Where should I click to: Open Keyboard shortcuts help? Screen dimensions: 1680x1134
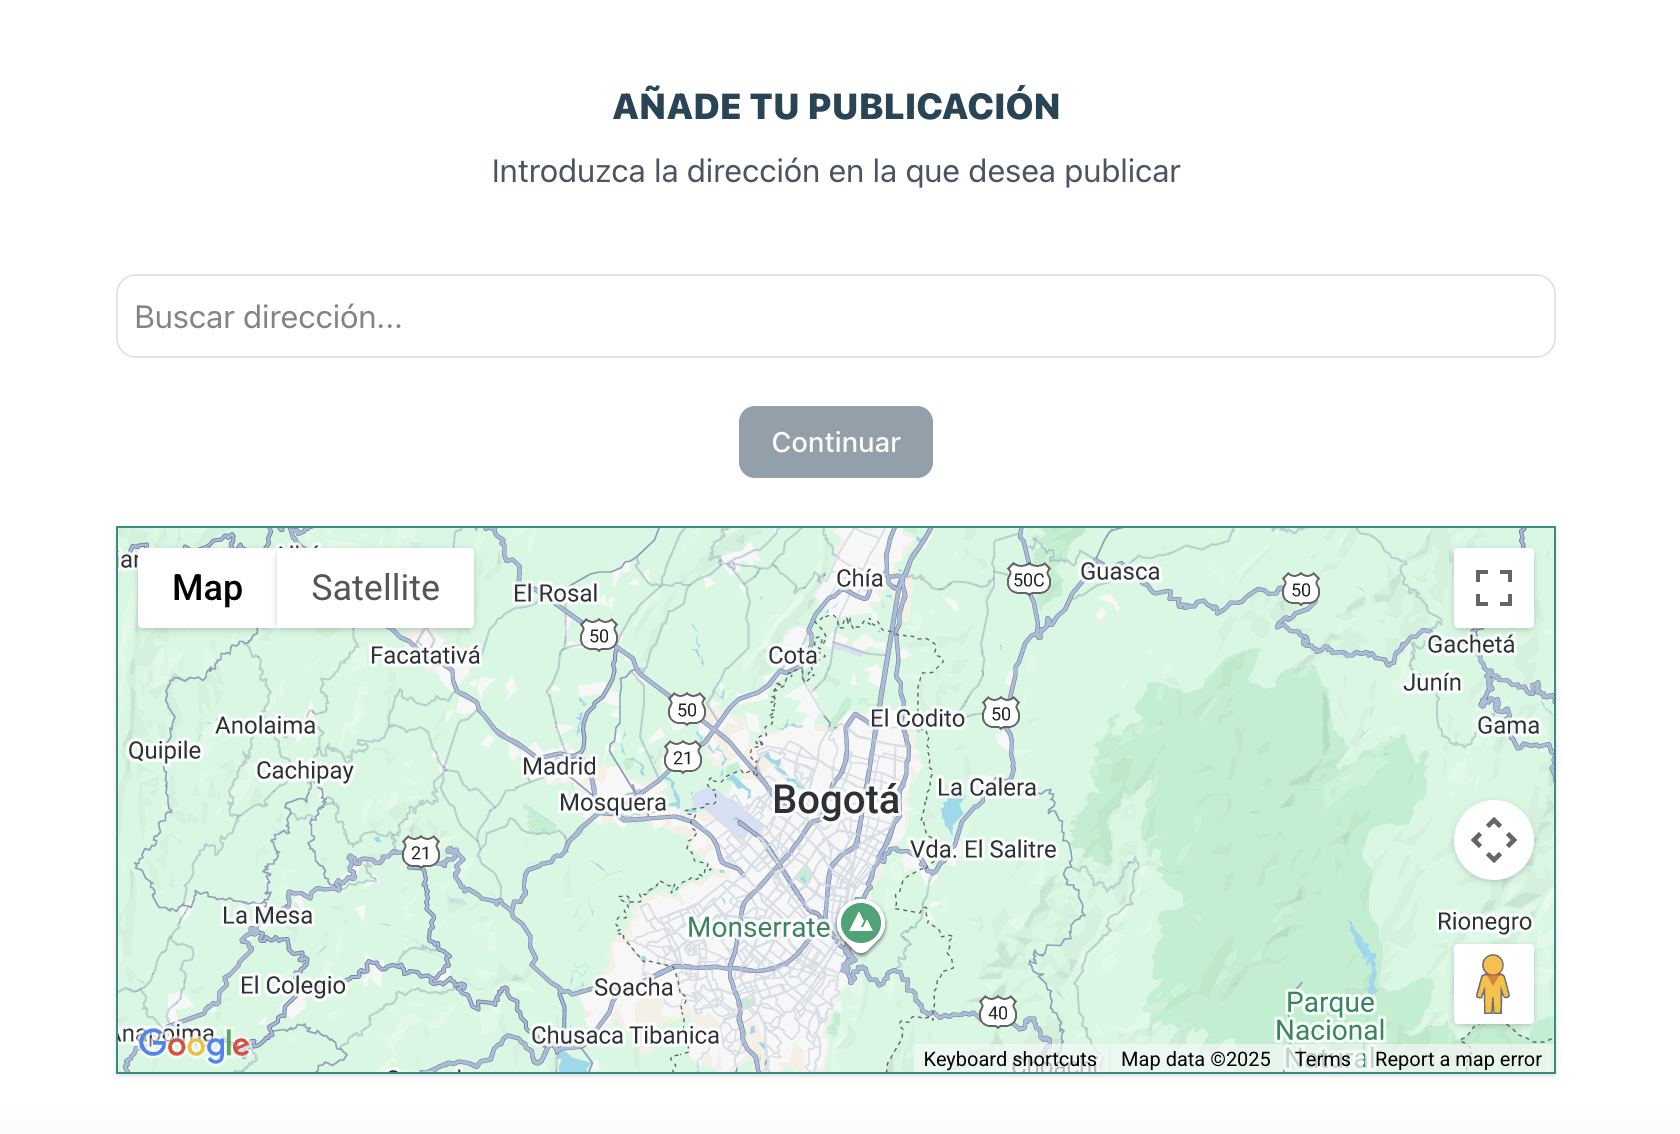(x=1008, y=1058)
